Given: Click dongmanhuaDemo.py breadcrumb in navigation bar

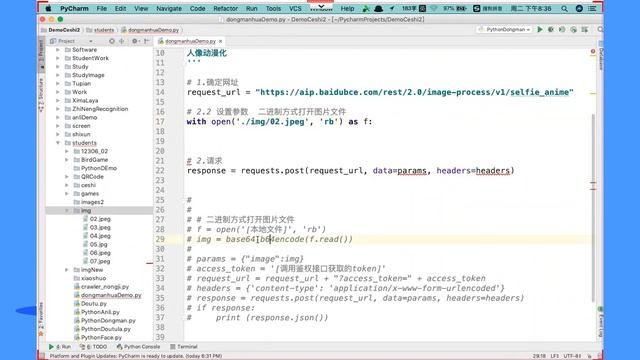Looking at the screenshot, I should click(150, 30).
